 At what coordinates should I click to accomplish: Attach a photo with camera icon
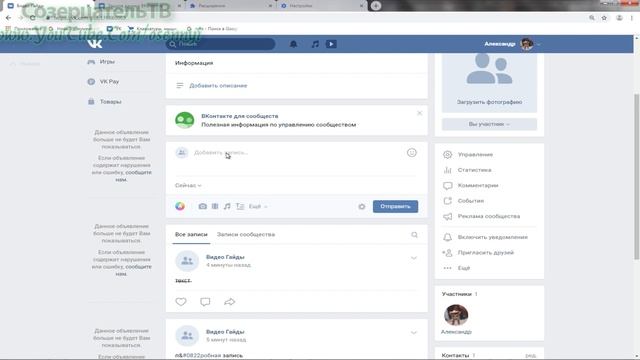click(x=202, y=207)
